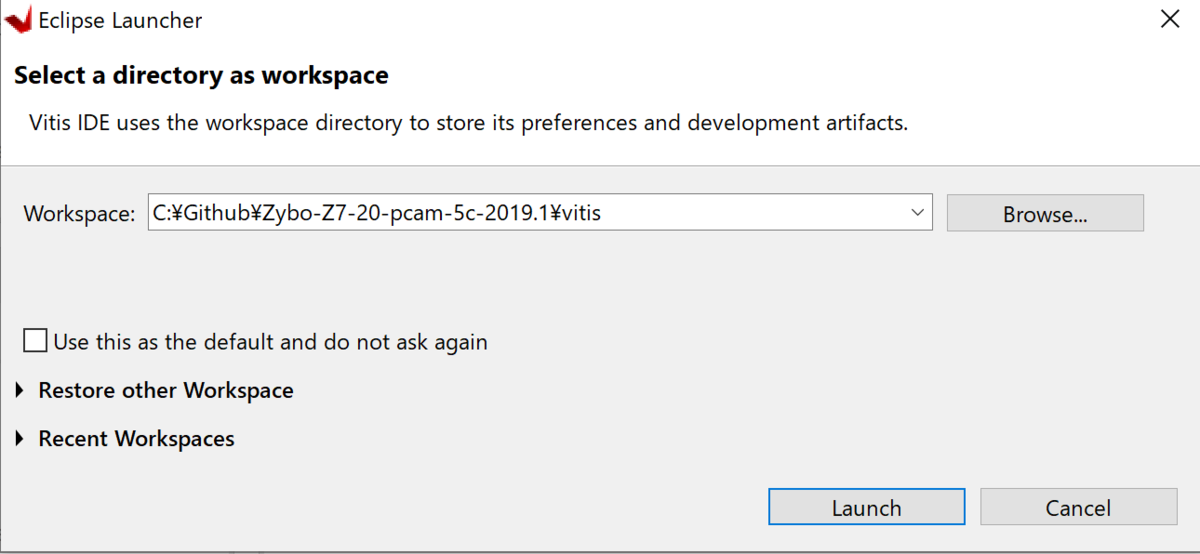The width and height of the screenshot is (1200, 554).
Task: Expand the triangle beside Recent Workspaces
Action: pos(21,439)
